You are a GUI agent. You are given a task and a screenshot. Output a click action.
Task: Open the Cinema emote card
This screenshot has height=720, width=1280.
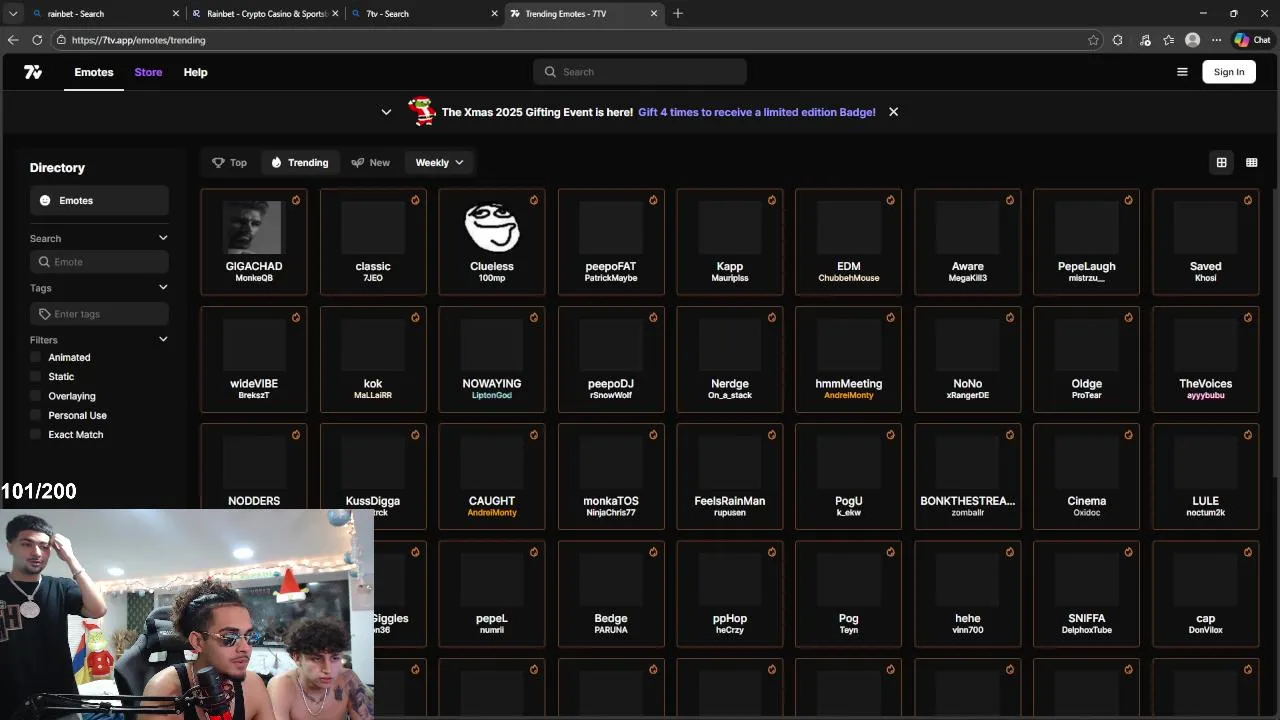[x=1087, y=477]
